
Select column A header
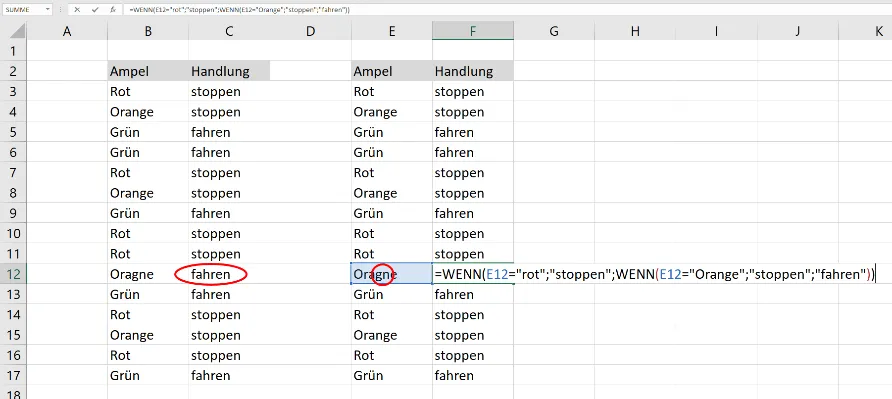pyautogui.click(x=67, y=32)
